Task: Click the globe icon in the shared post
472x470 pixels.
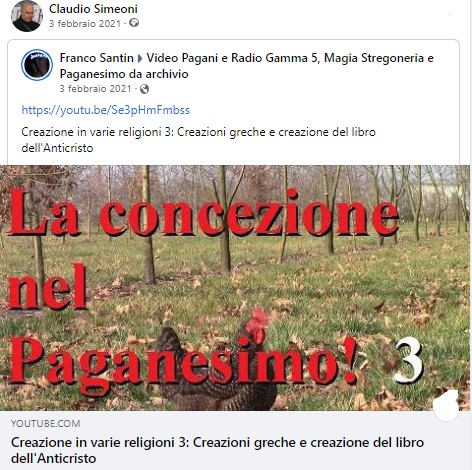Action: (x=145, y=89)
